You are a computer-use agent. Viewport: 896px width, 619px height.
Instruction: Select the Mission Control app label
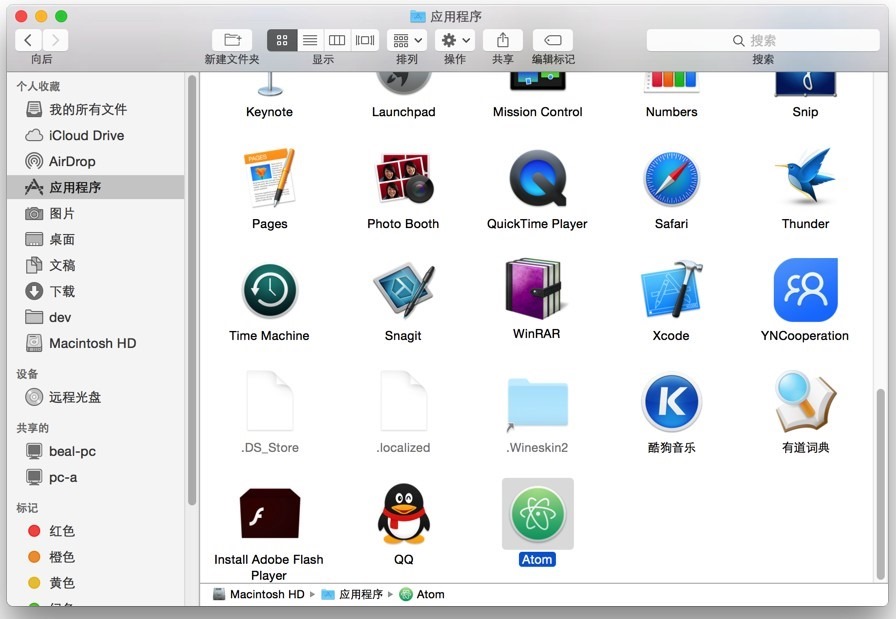click(538, 112)
